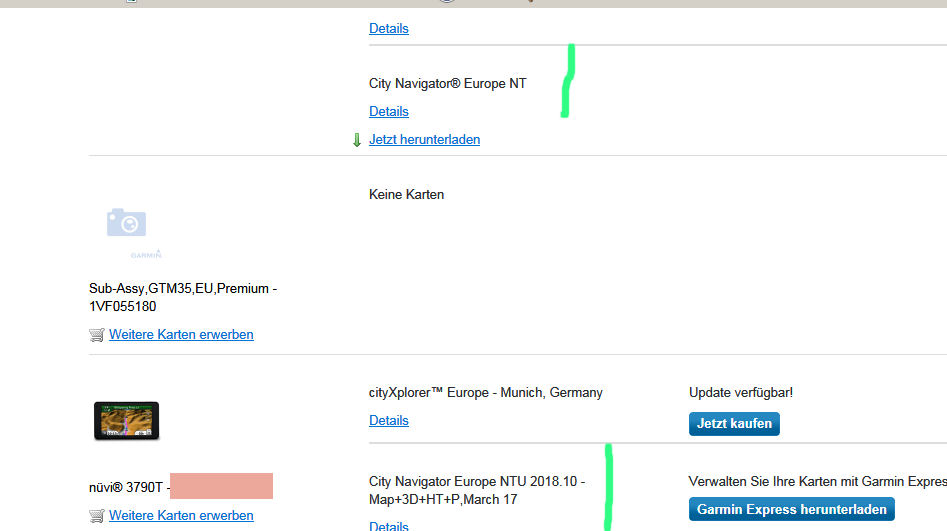Select the 'City Navigator® Europe NT' text
This screenshot has width=947, height=531.
click(448, 83)
